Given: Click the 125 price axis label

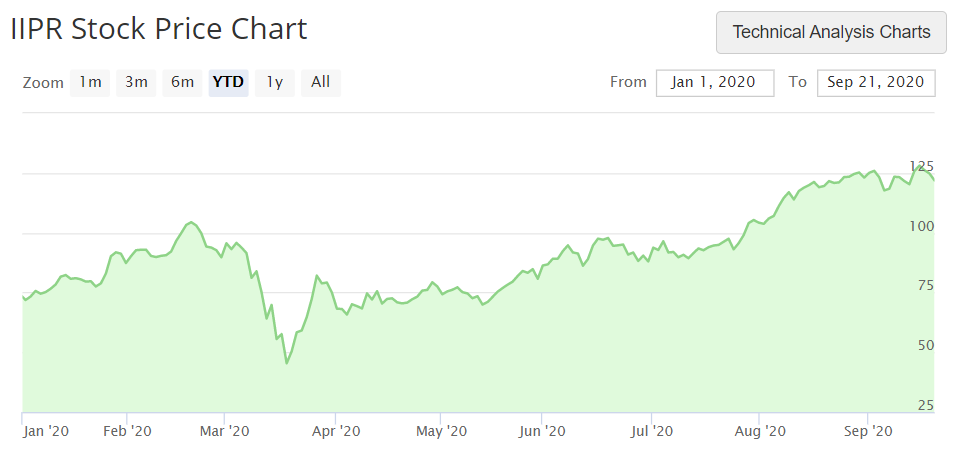Looking at the screenshot, I should pyautogui.click(x=921, y=166).
